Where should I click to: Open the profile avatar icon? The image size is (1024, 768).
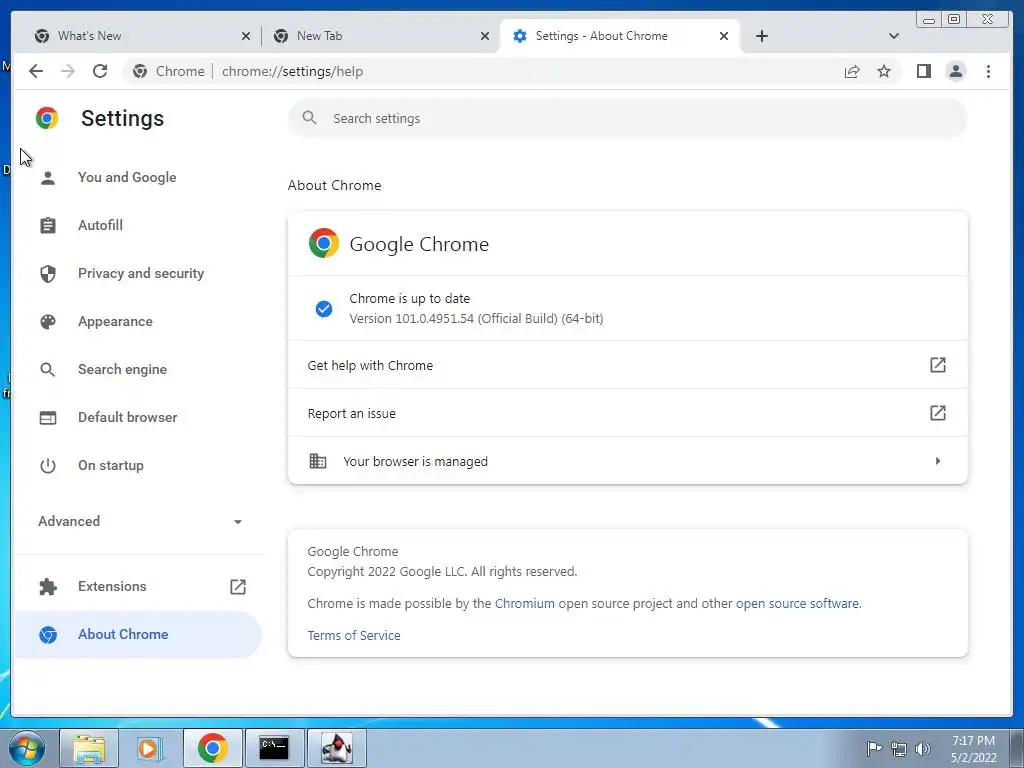point(955,71)
